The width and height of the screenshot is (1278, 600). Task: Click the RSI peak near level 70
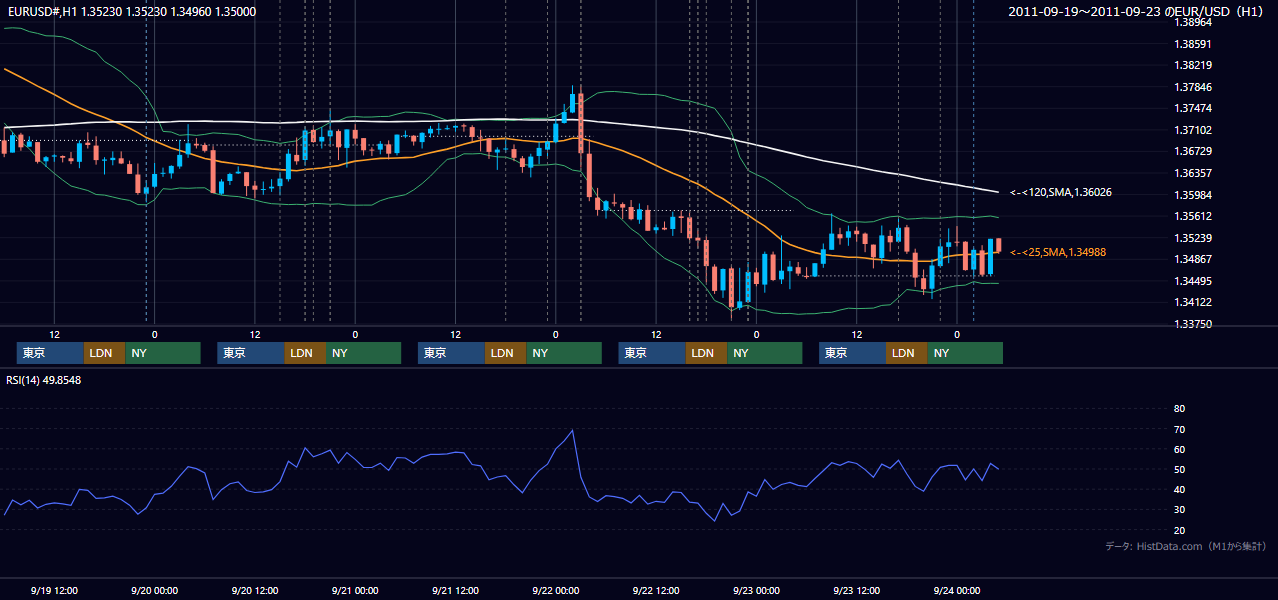[571, 431]
